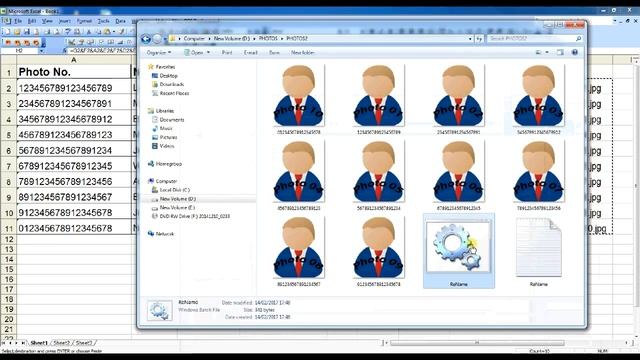Click Paste icon in Excel toolbar
Viewport: 640px width, 360px height.
click(x=107, y=31)
